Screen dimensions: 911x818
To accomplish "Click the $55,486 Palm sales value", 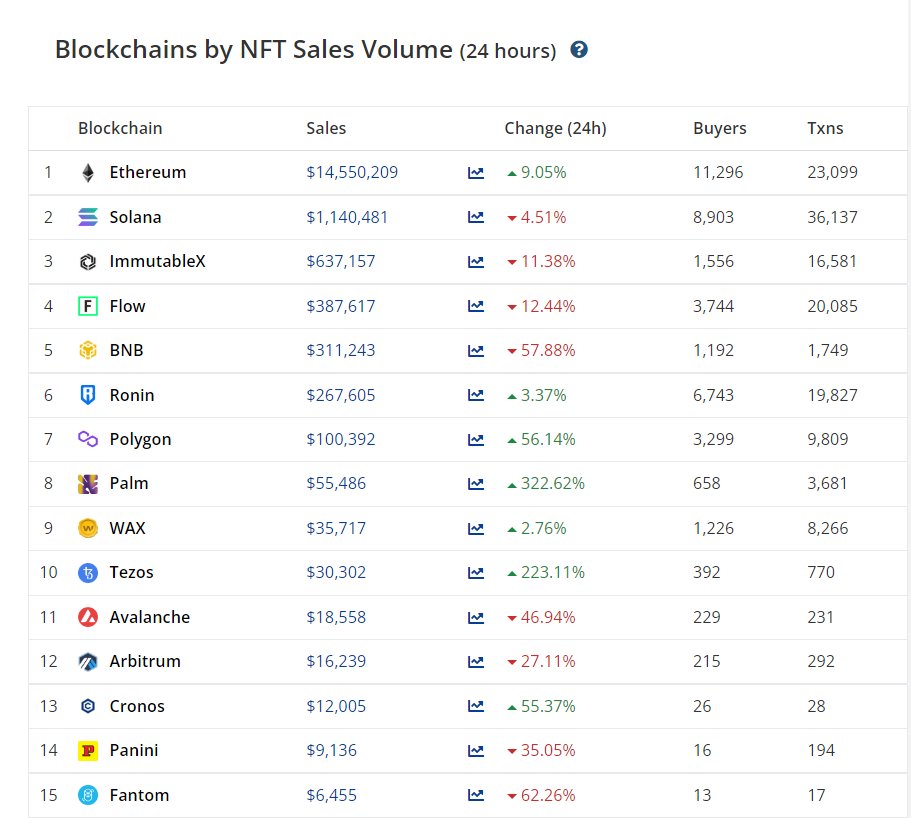I will coord(336,483).
